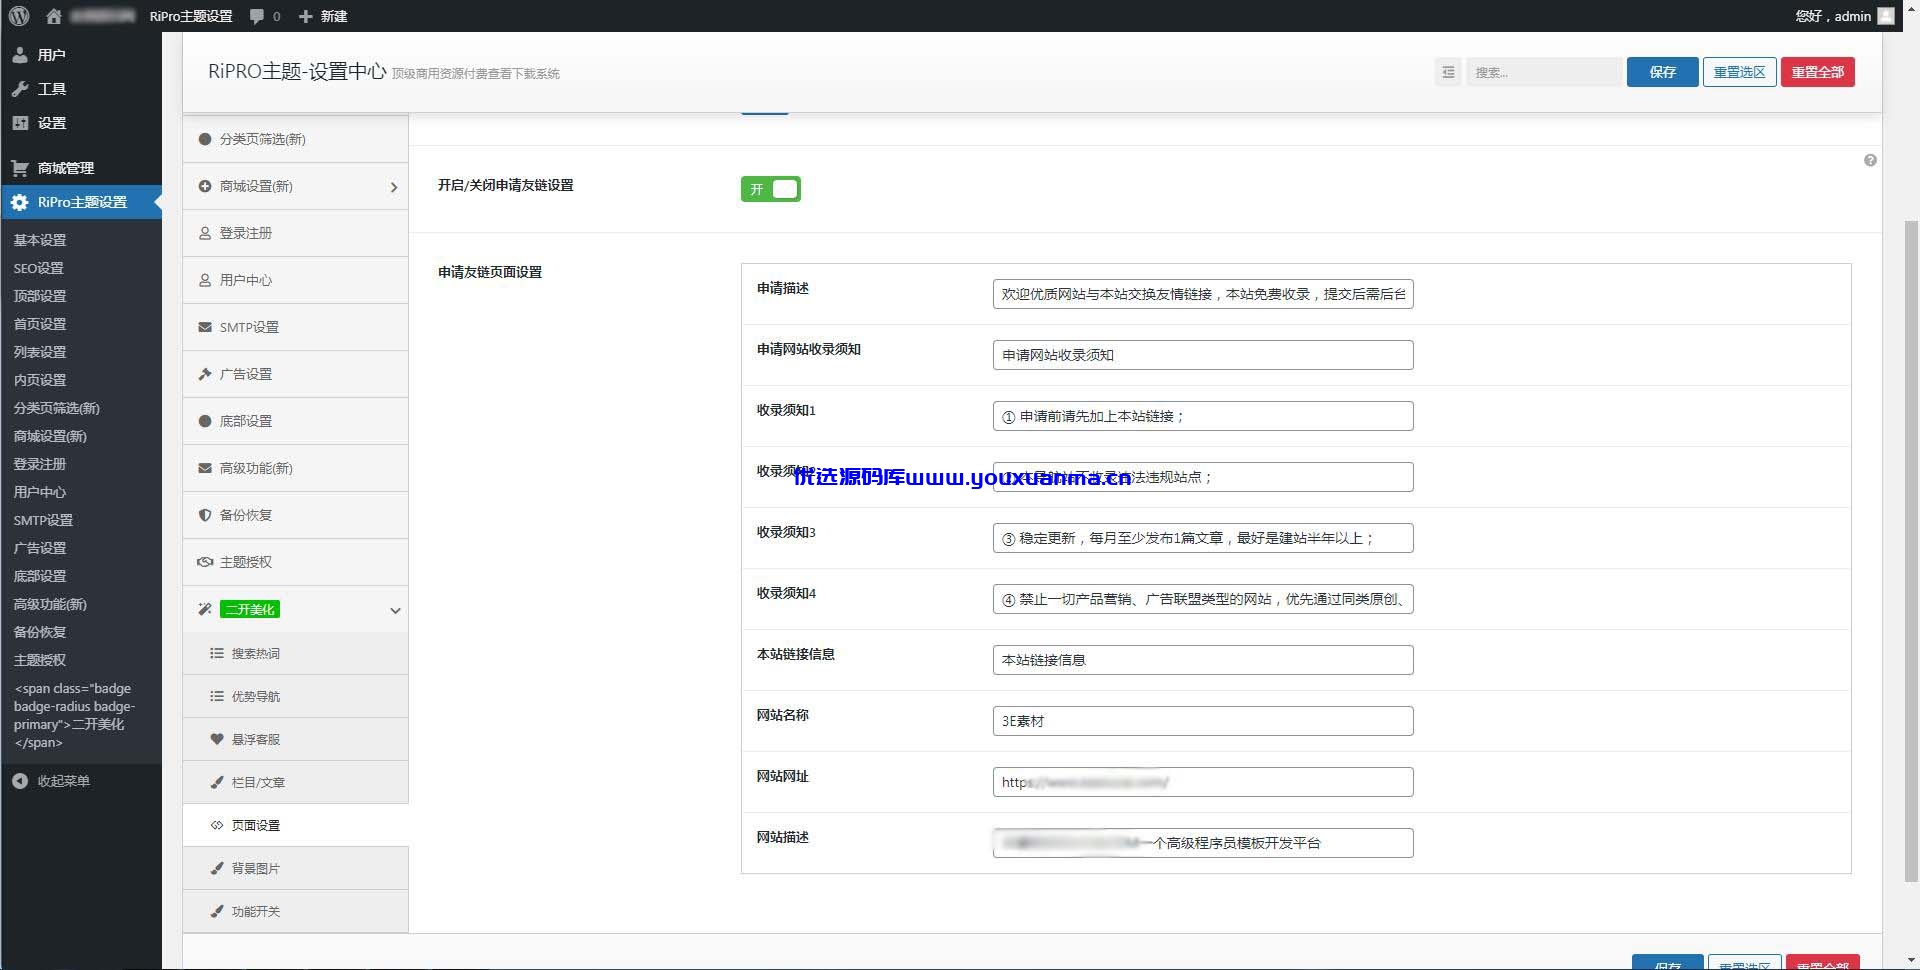Click the RiPro主题设置 gear icon
The width and height of the screenshot is (1920, 970).
20,202
